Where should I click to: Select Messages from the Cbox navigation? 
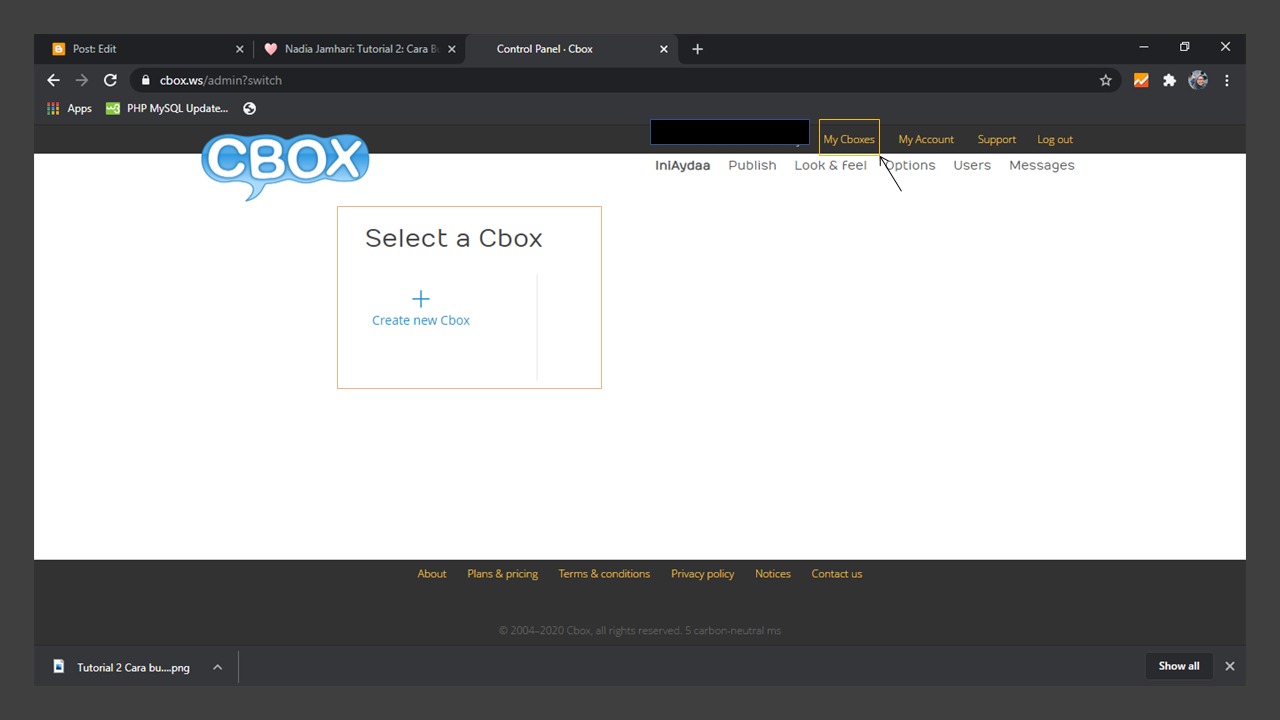tap(1041, 165)
